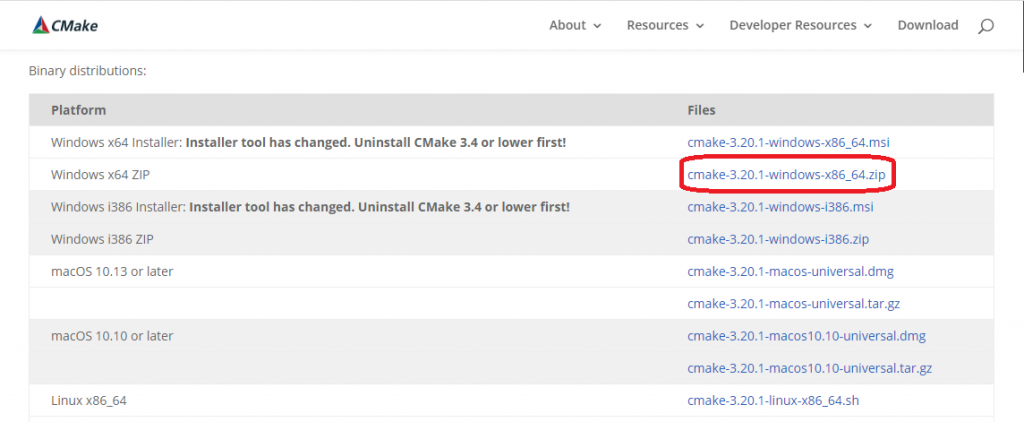Open the site search magnifier icon
This screenshot has height=422, width=1024.
click(985, 26)
